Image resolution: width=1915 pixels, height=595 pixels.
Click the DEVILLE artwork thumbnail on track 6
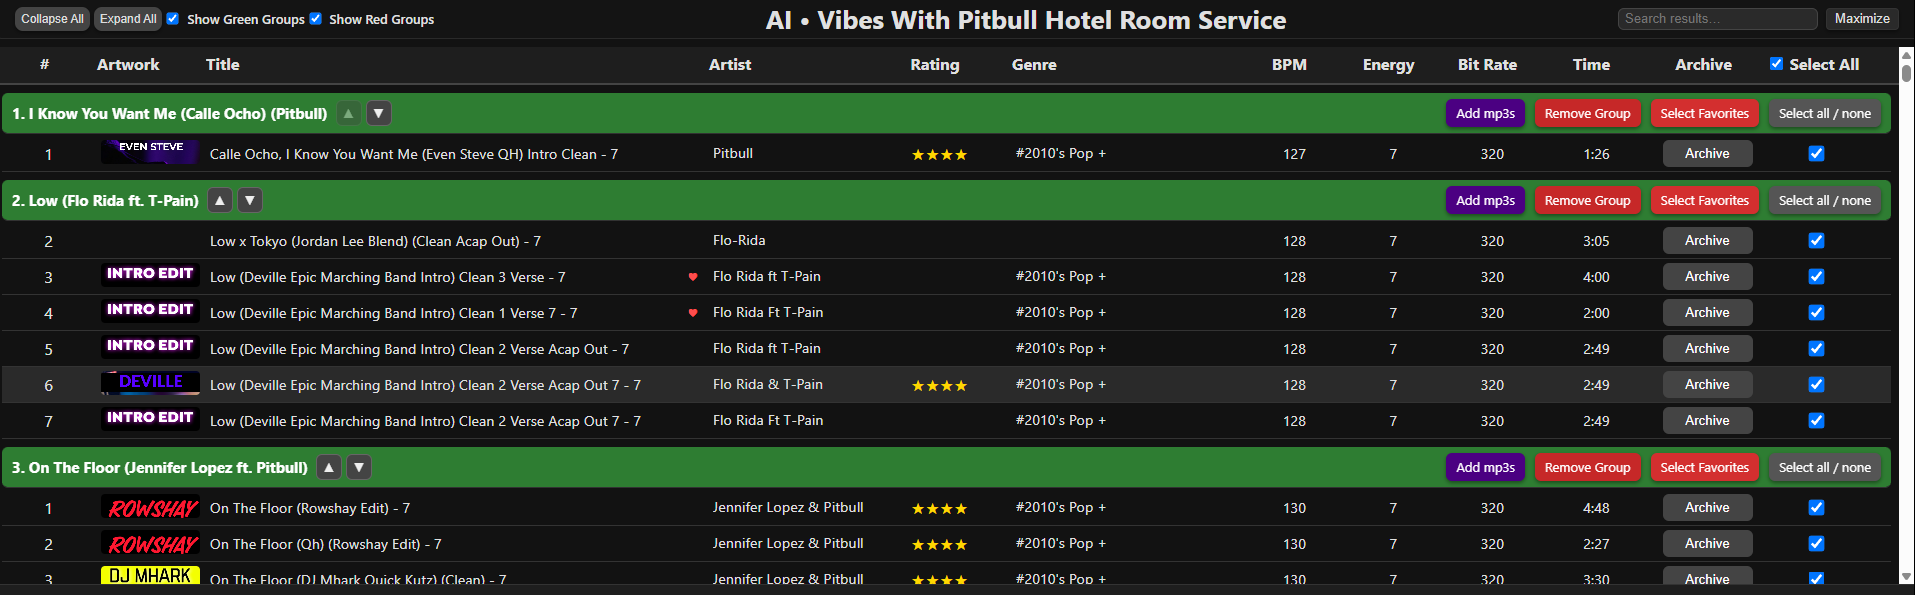tap(150, 383)
